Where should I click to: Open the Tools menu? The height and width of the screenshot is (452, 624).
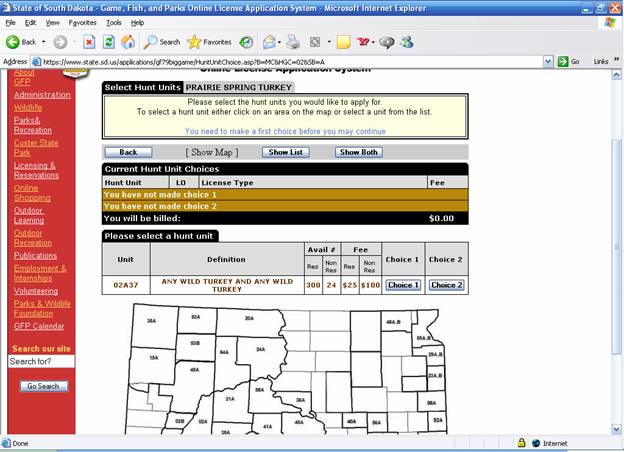pyautogui.click(x=114, y=23)
